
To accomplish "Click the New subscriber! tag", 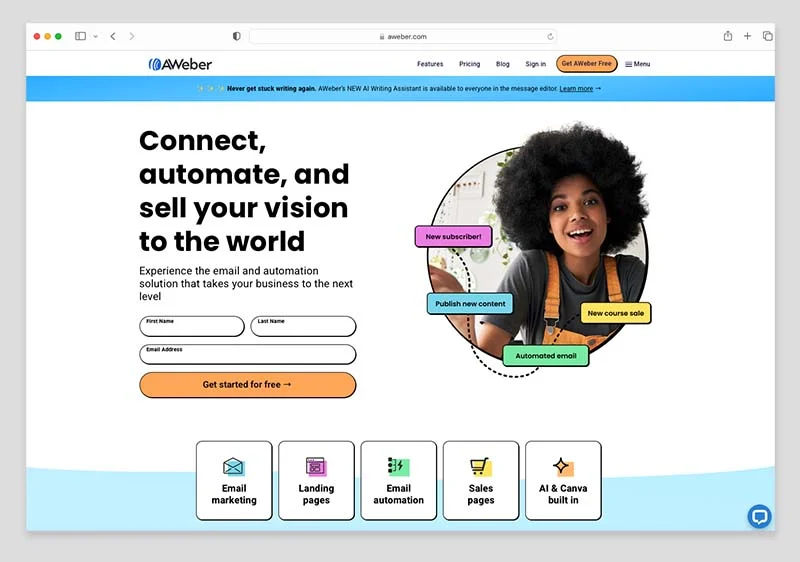I will pyautogui.click(x=454, y=237).
